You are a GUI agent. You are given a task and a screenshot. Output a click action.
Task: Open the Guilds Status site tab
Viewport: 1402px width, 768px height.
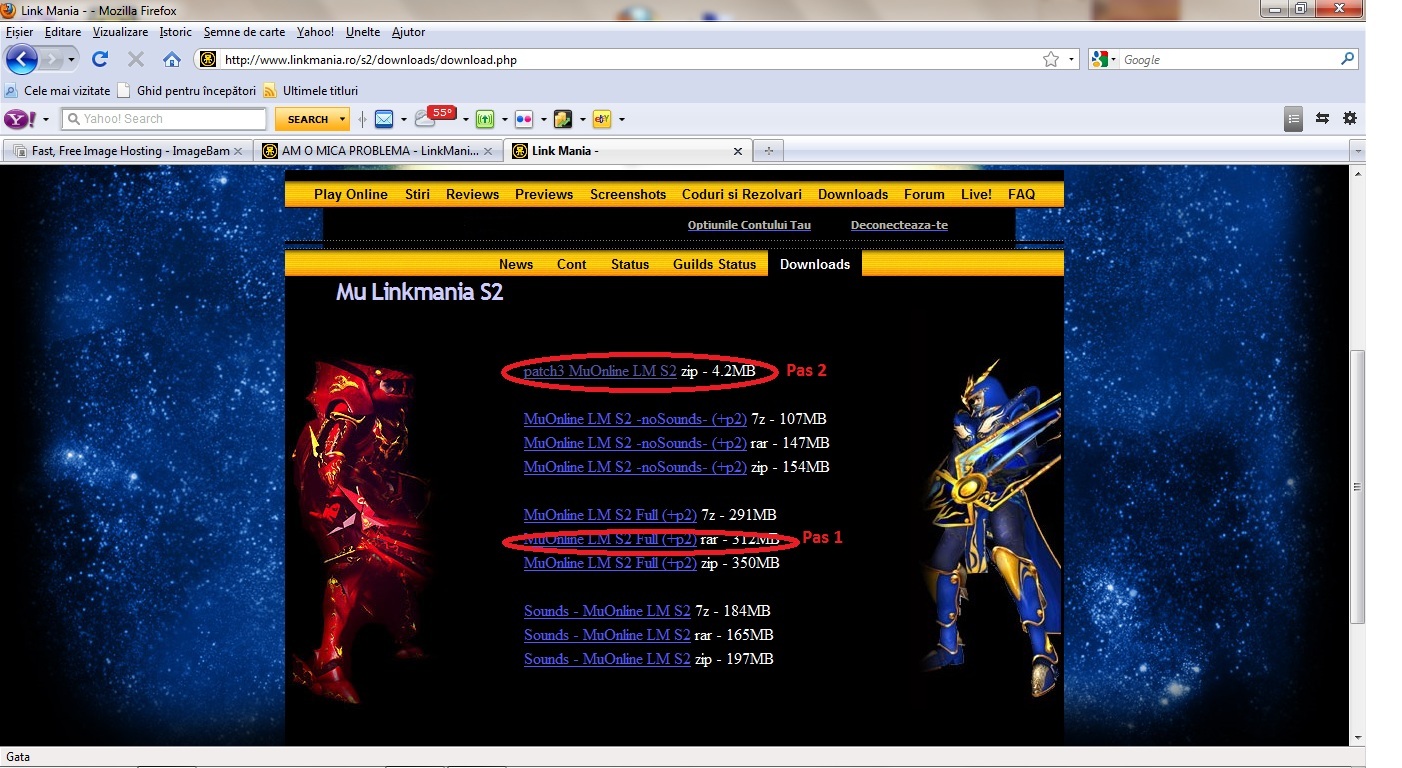tap(714, 264)
